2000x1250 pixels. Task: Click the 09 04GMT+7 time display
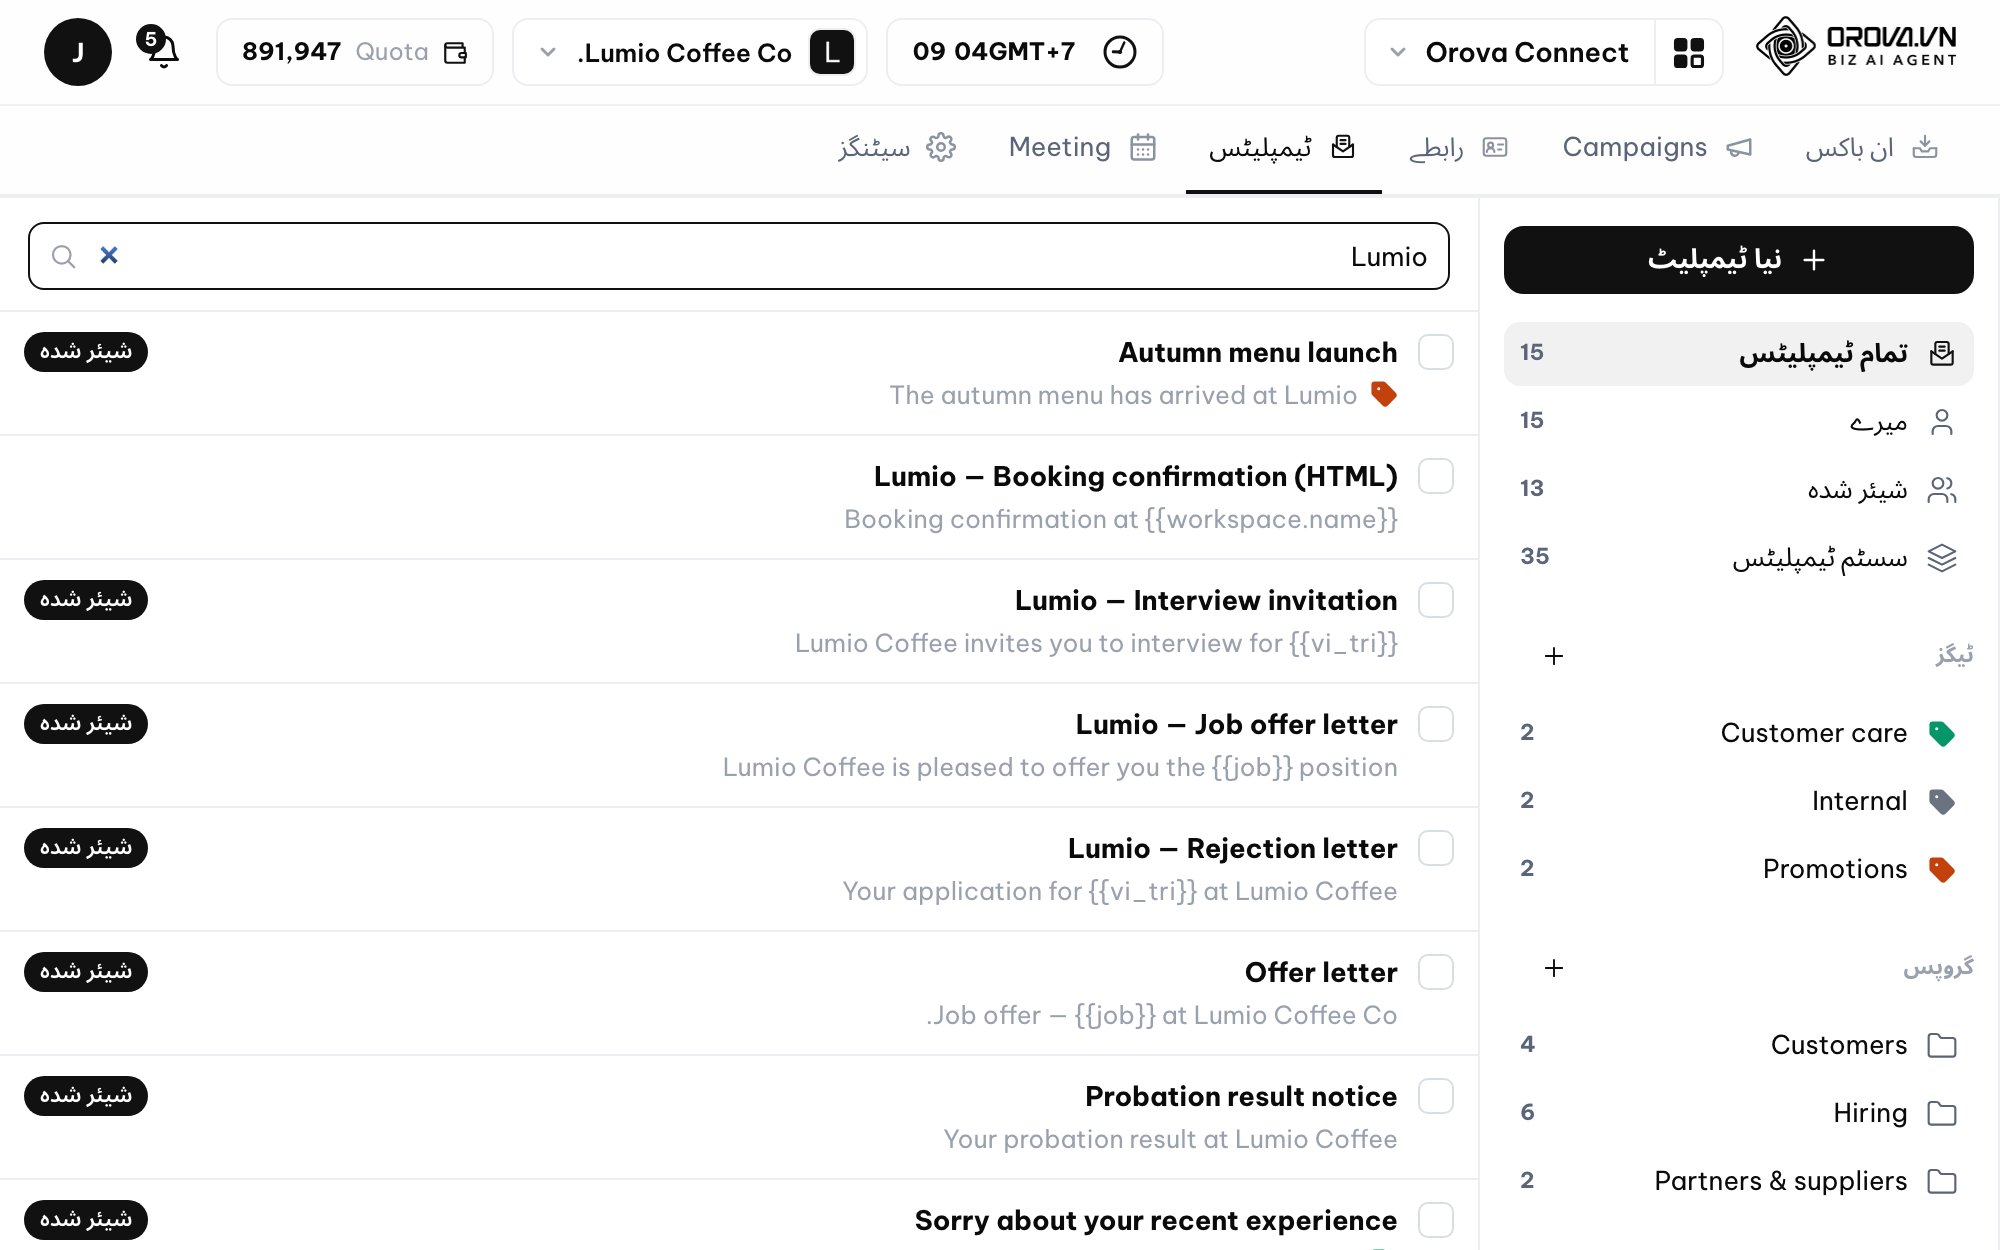click(x=994, y=52)
